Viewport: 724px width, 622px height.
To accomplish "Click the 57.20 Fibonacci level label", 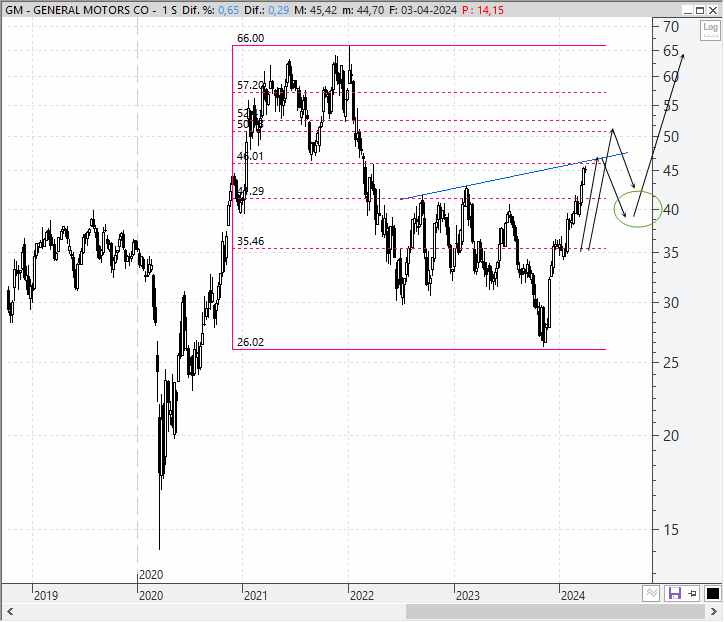I will pos(251,85).
